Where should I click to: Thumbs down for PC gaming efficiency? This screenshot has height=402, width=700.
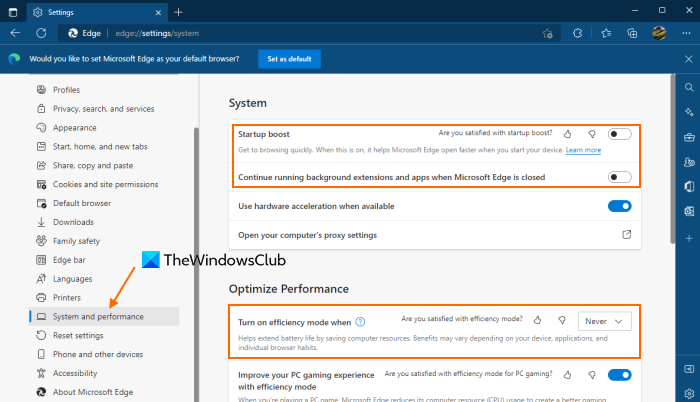click(x=592, y=375)
